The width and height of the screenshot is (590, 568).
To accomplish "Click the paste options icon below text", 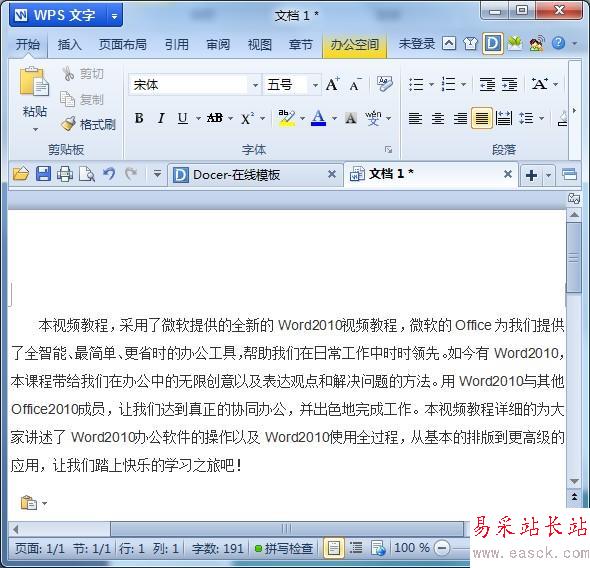I will click(29, 503).
